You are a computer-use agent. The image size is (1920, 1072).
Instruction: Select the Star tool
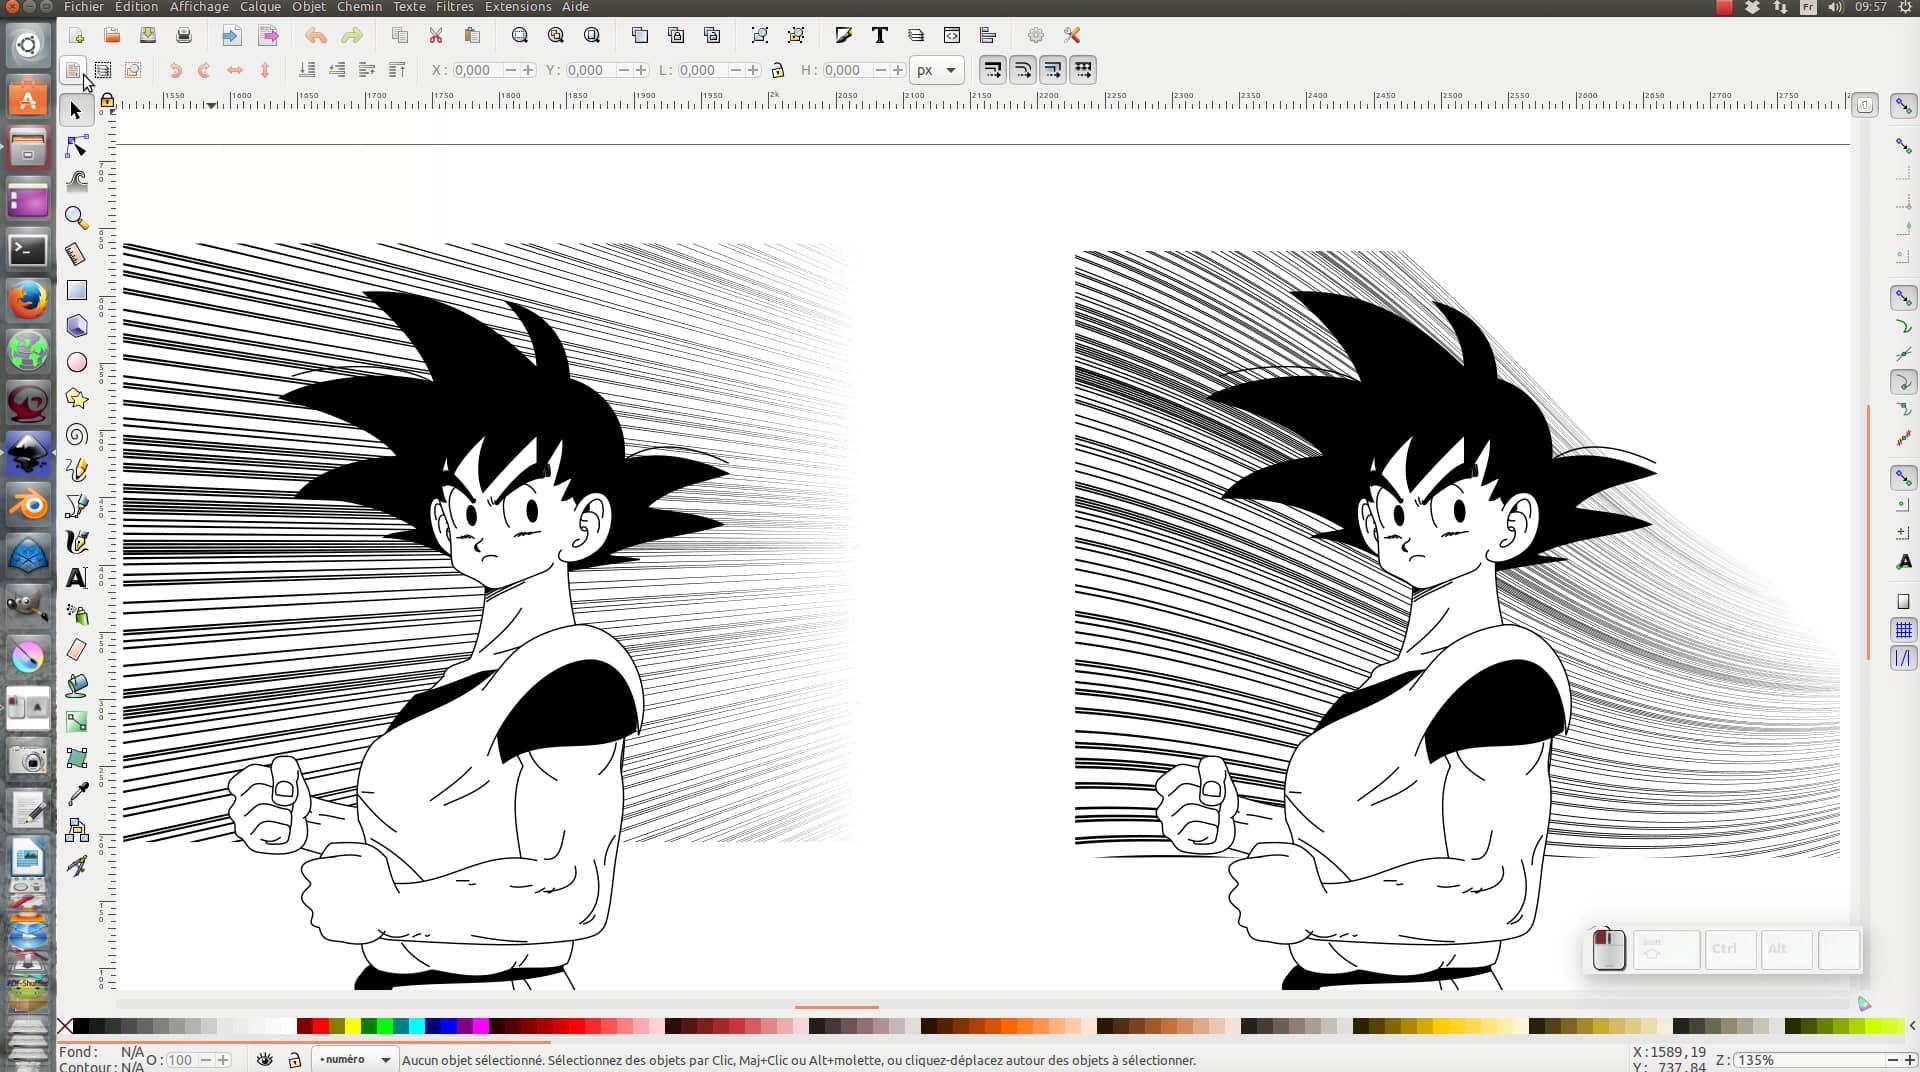pos(75,398)
